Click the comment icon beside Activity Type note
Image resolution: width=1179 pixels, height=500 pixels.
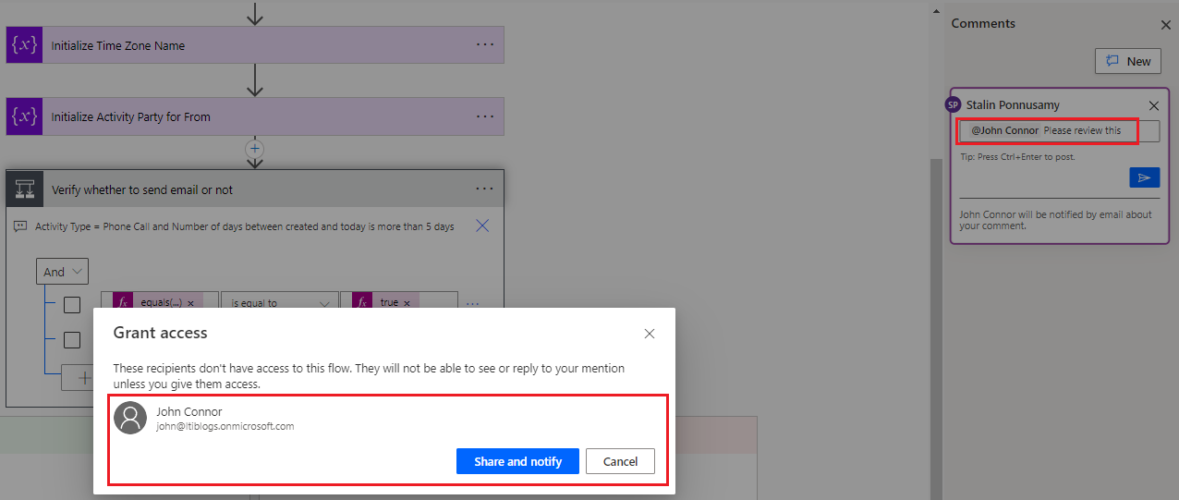pos(20,227)
